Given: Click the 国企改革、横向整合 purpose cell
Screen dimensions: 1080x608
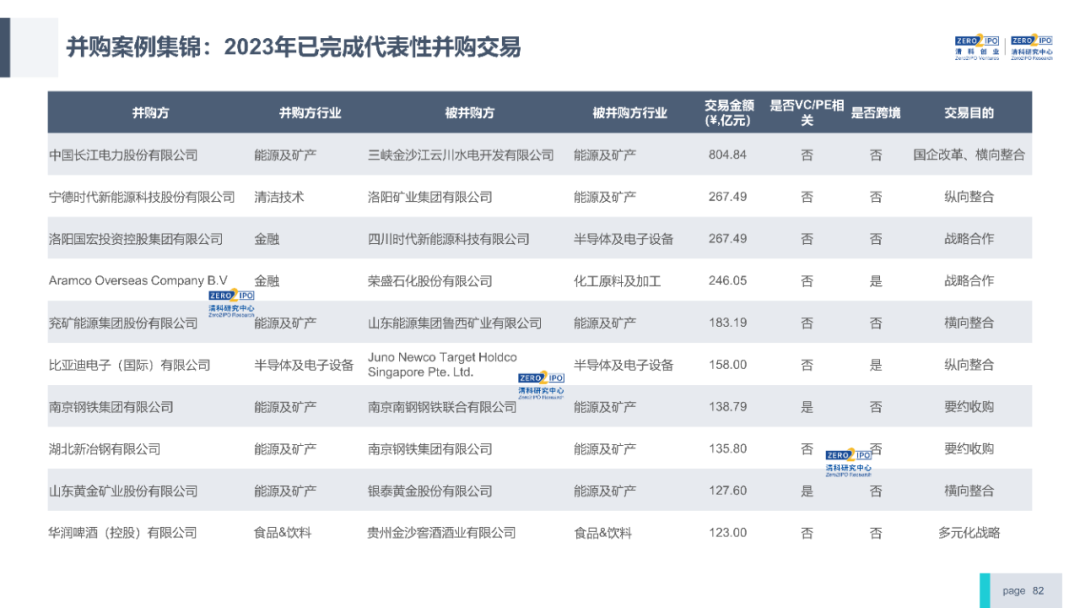Looking at the screenshot, I should (968, 155).
